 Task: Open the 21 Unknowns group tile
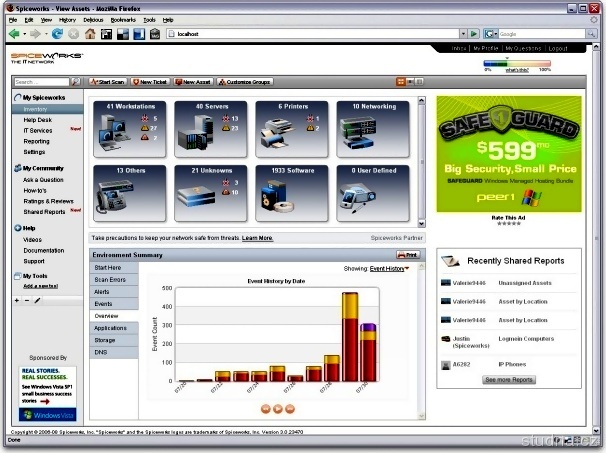coord(211,193)
